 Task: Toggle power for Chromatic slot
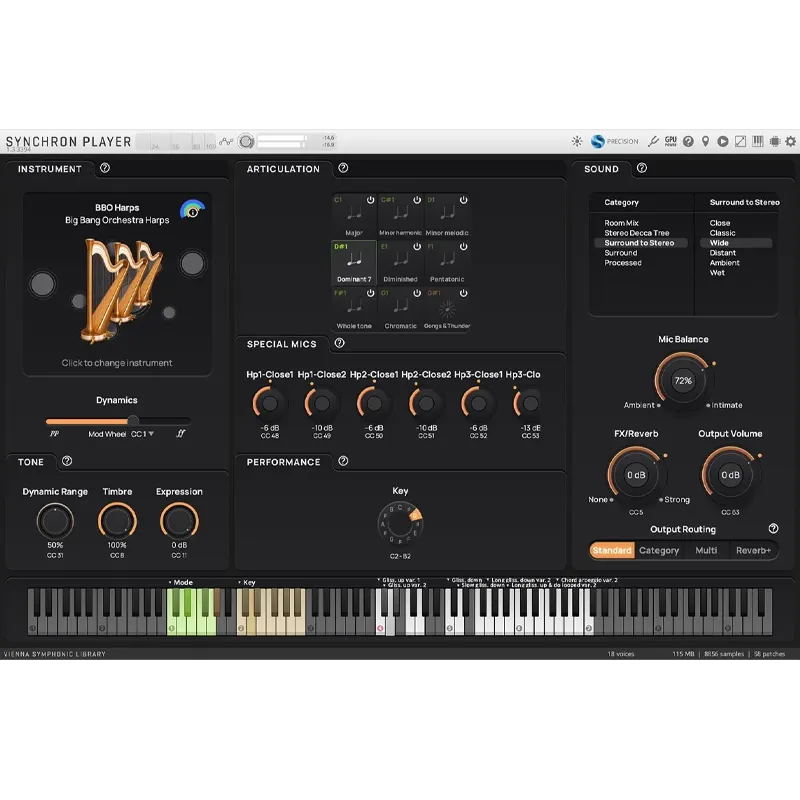pos(417,293)
